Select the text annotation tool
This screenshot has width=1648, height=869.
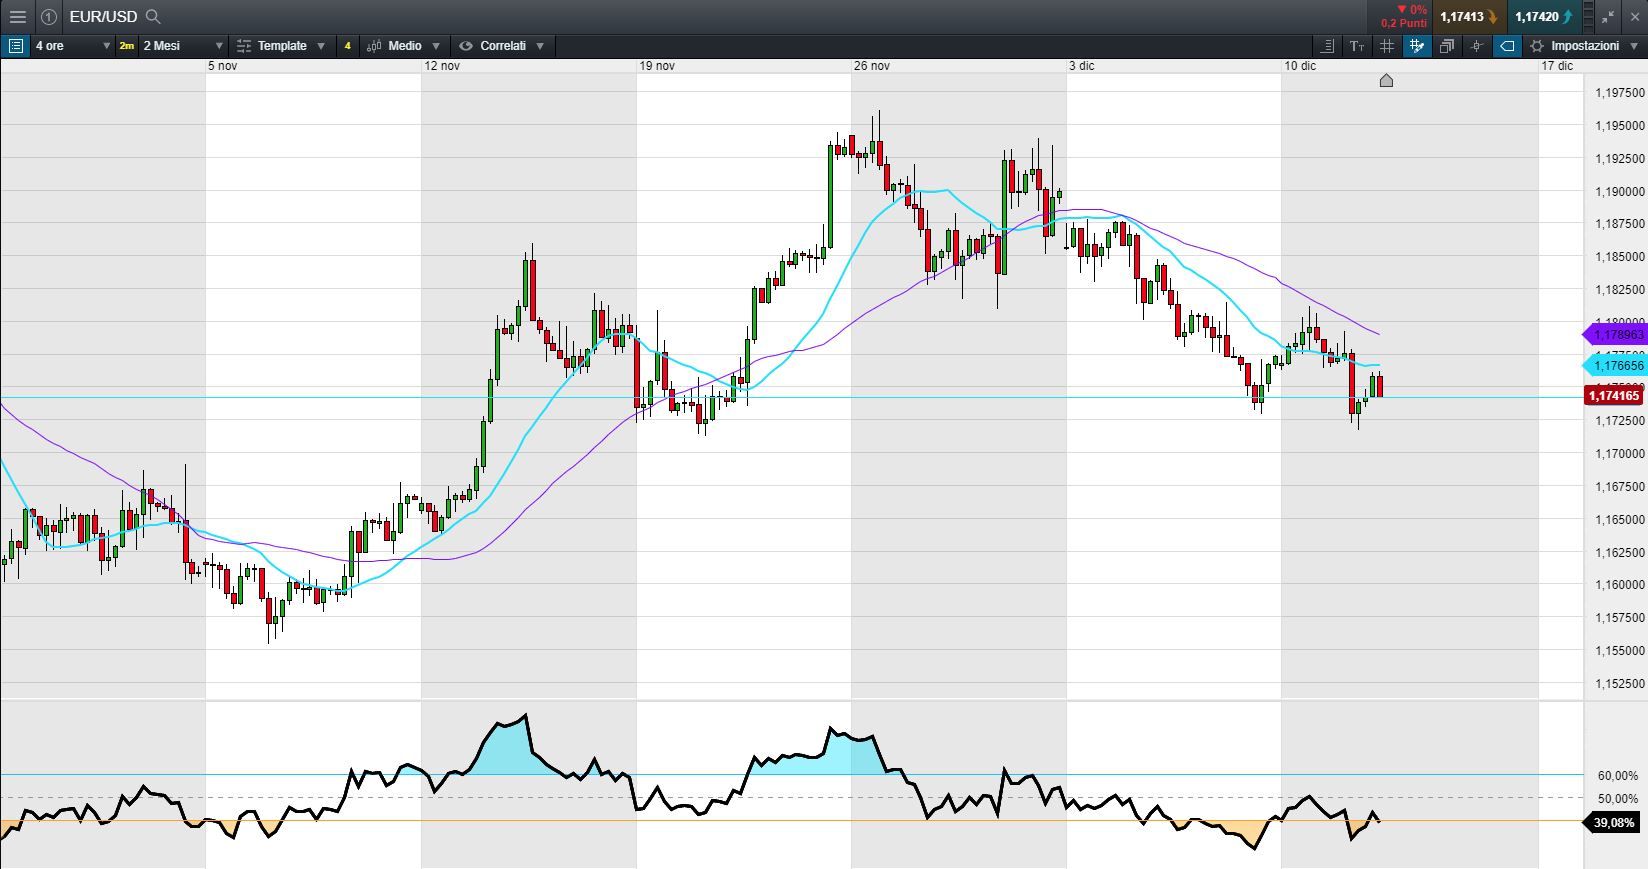pyautogui.click(x=1357, y=46)
